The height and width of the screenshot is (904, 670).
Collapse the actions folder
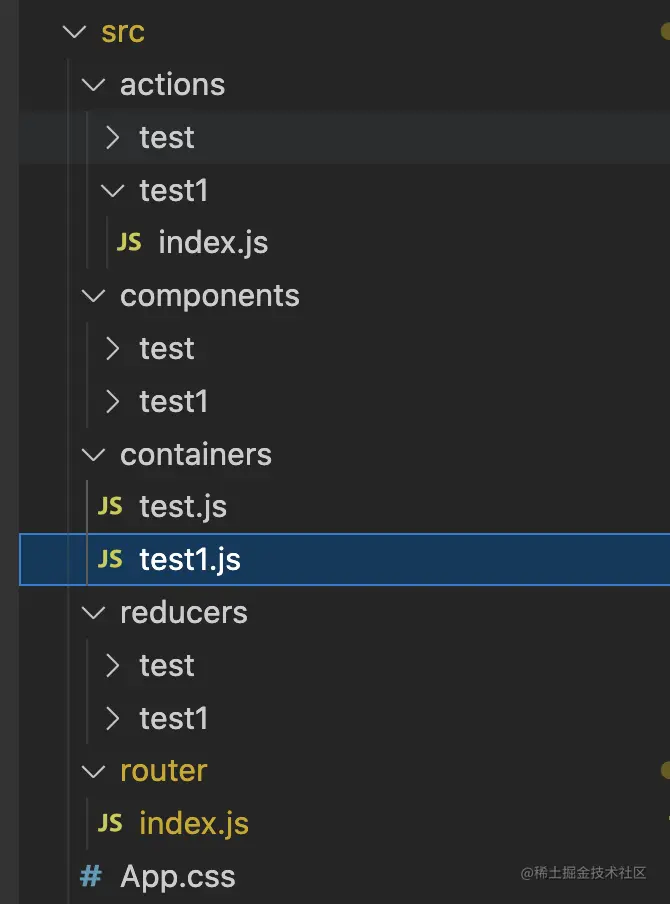tap(94, 85)
